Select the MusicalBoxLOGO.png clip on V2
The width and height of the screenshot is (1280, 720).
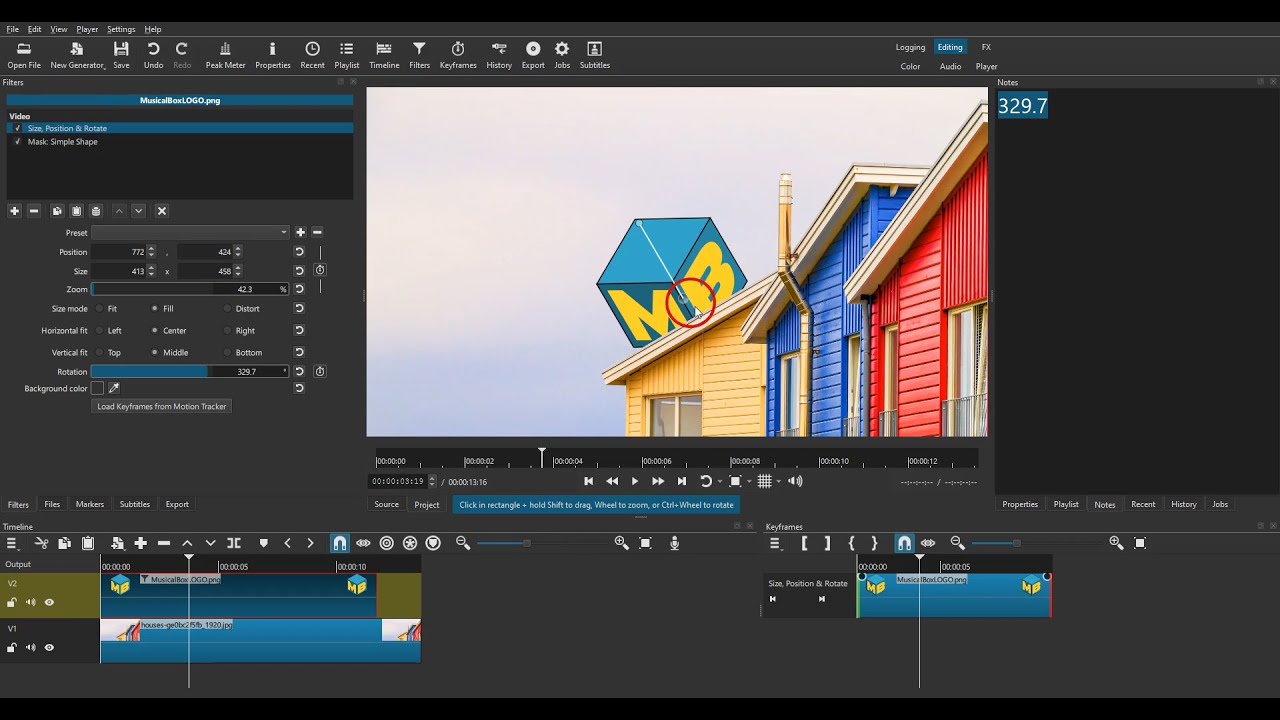[x=238, y=596]
